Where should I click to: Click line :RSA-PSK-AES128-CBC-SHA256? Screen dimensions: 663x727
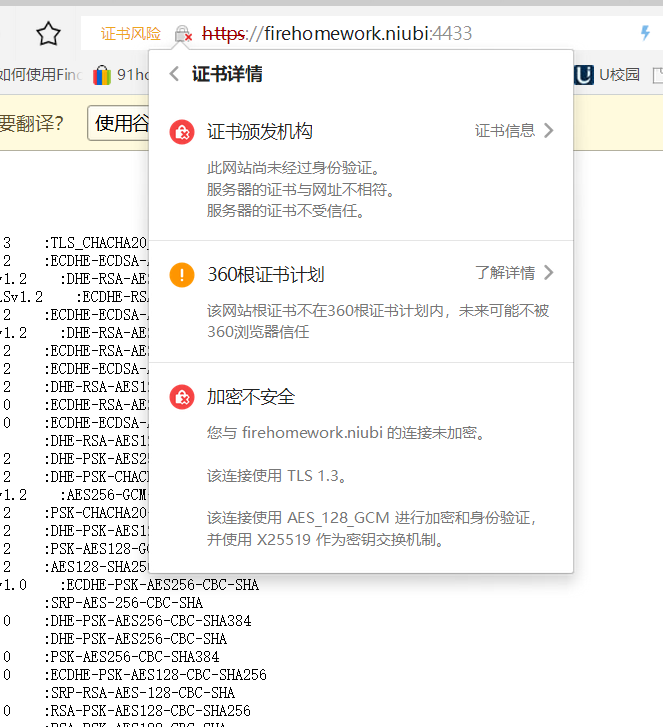pyautogui.click(x=147, y=711)
